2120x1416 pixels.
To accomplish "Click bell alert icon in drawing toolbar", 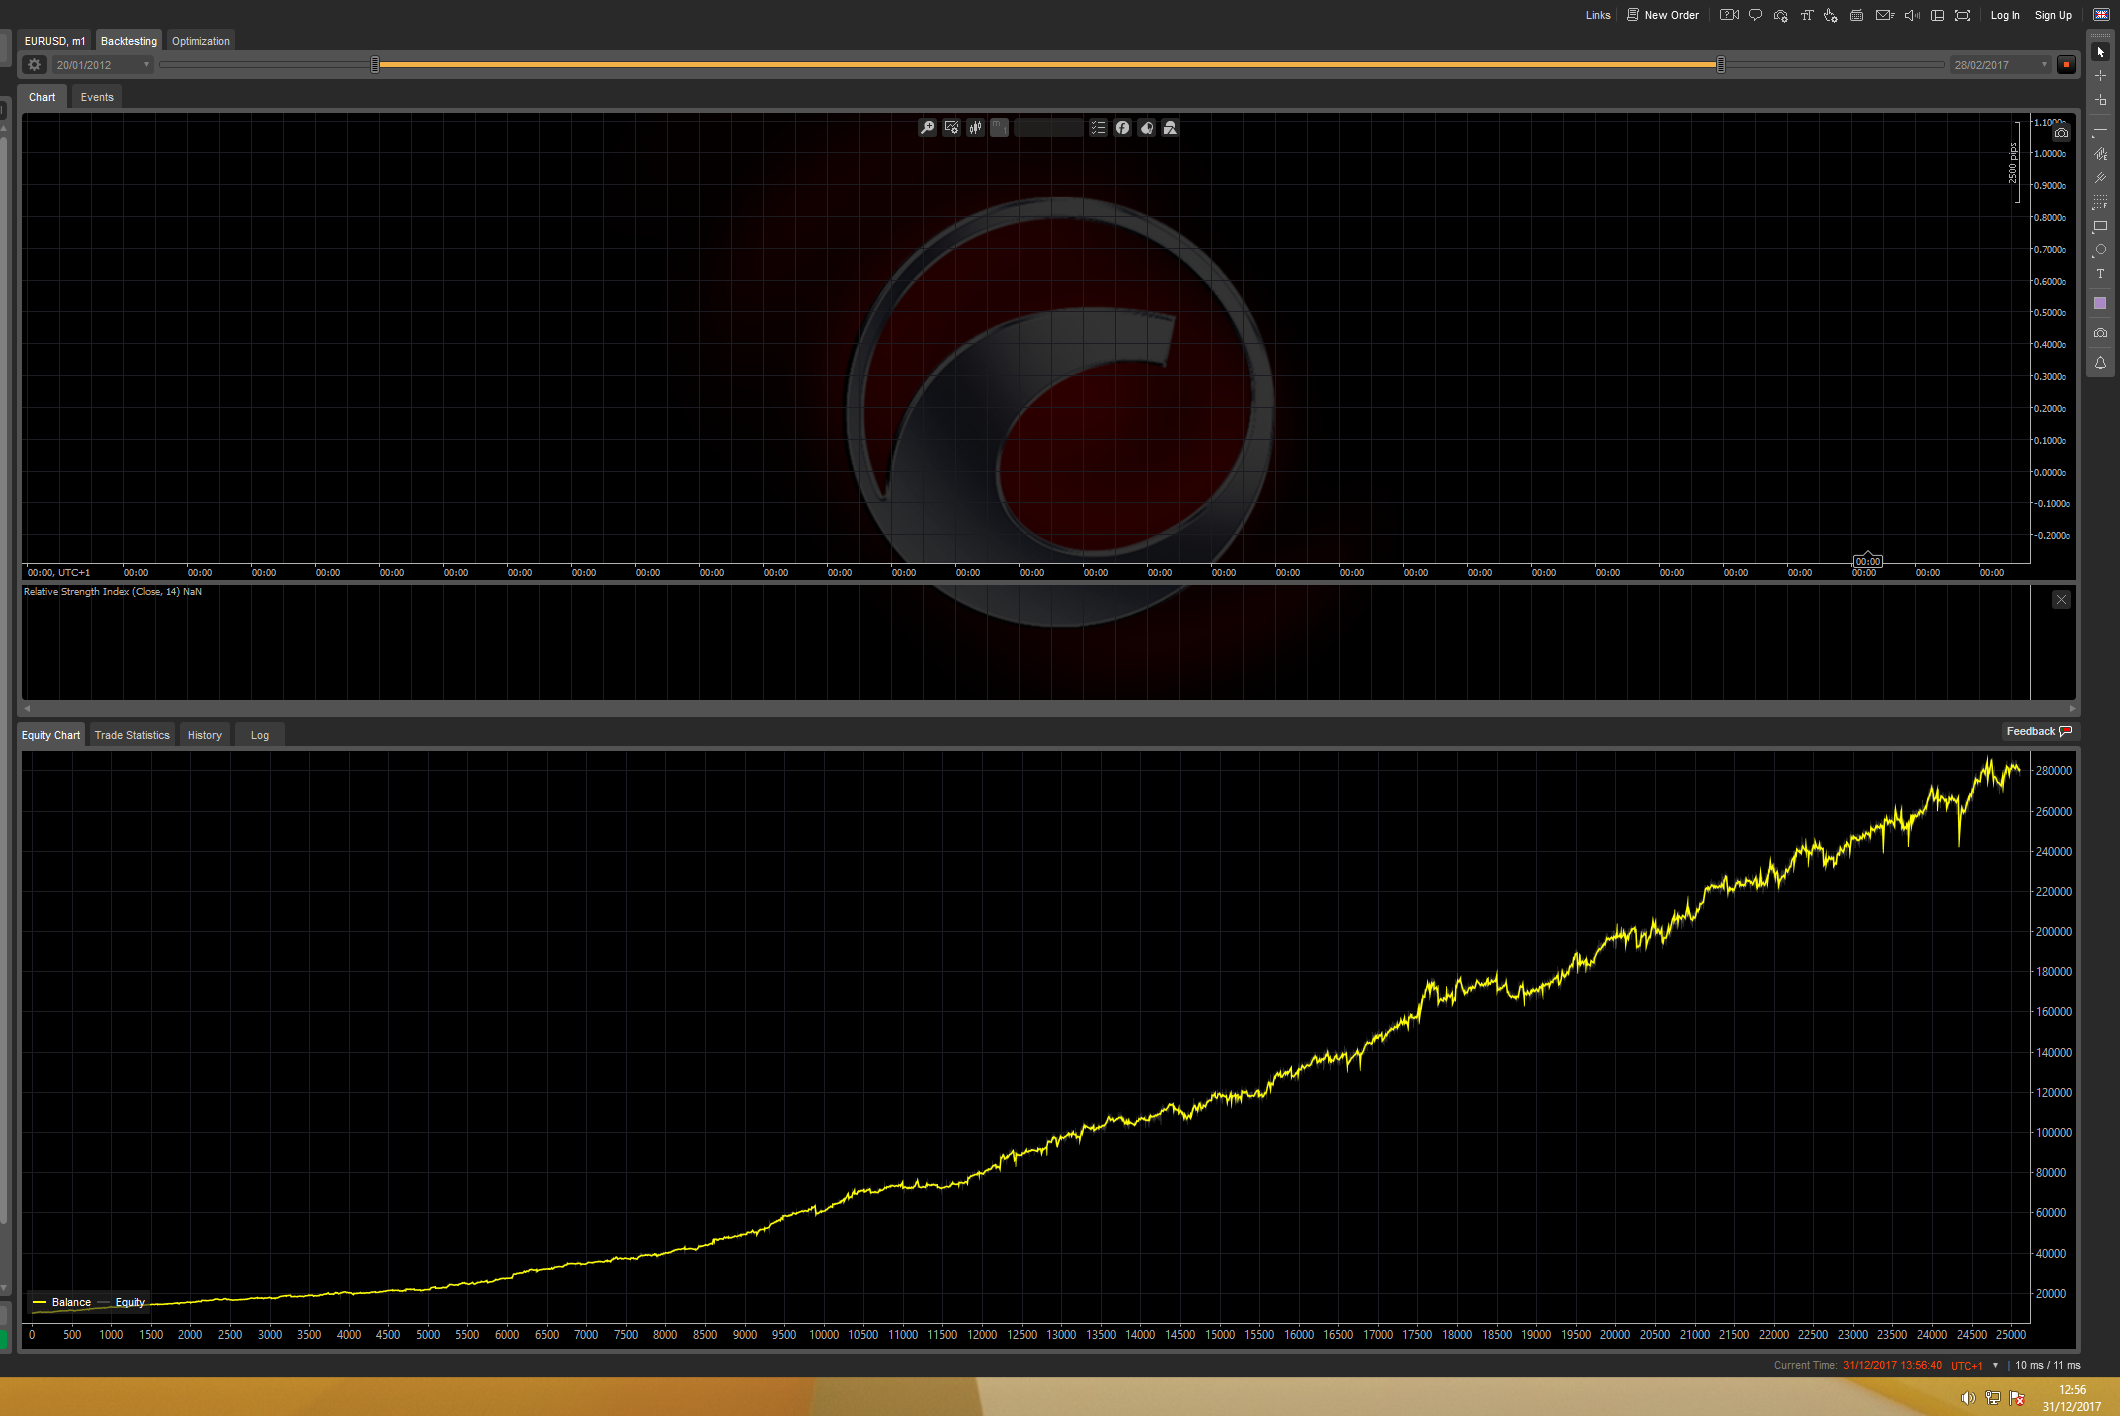I will click(2100, 363).
